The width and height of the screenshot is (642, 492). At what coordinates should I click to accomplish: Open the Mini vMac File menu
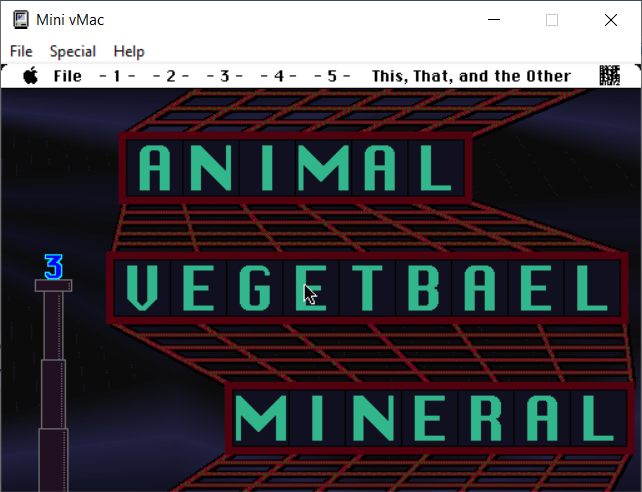click(x=21, y=52)
